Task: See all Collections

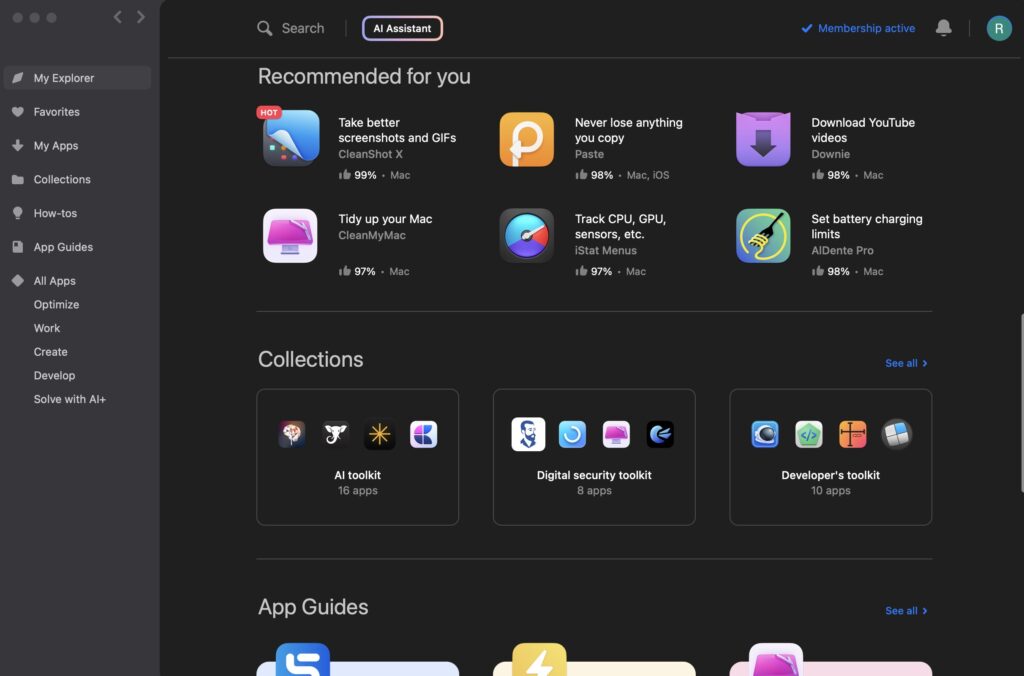Action: coord(906,363)
